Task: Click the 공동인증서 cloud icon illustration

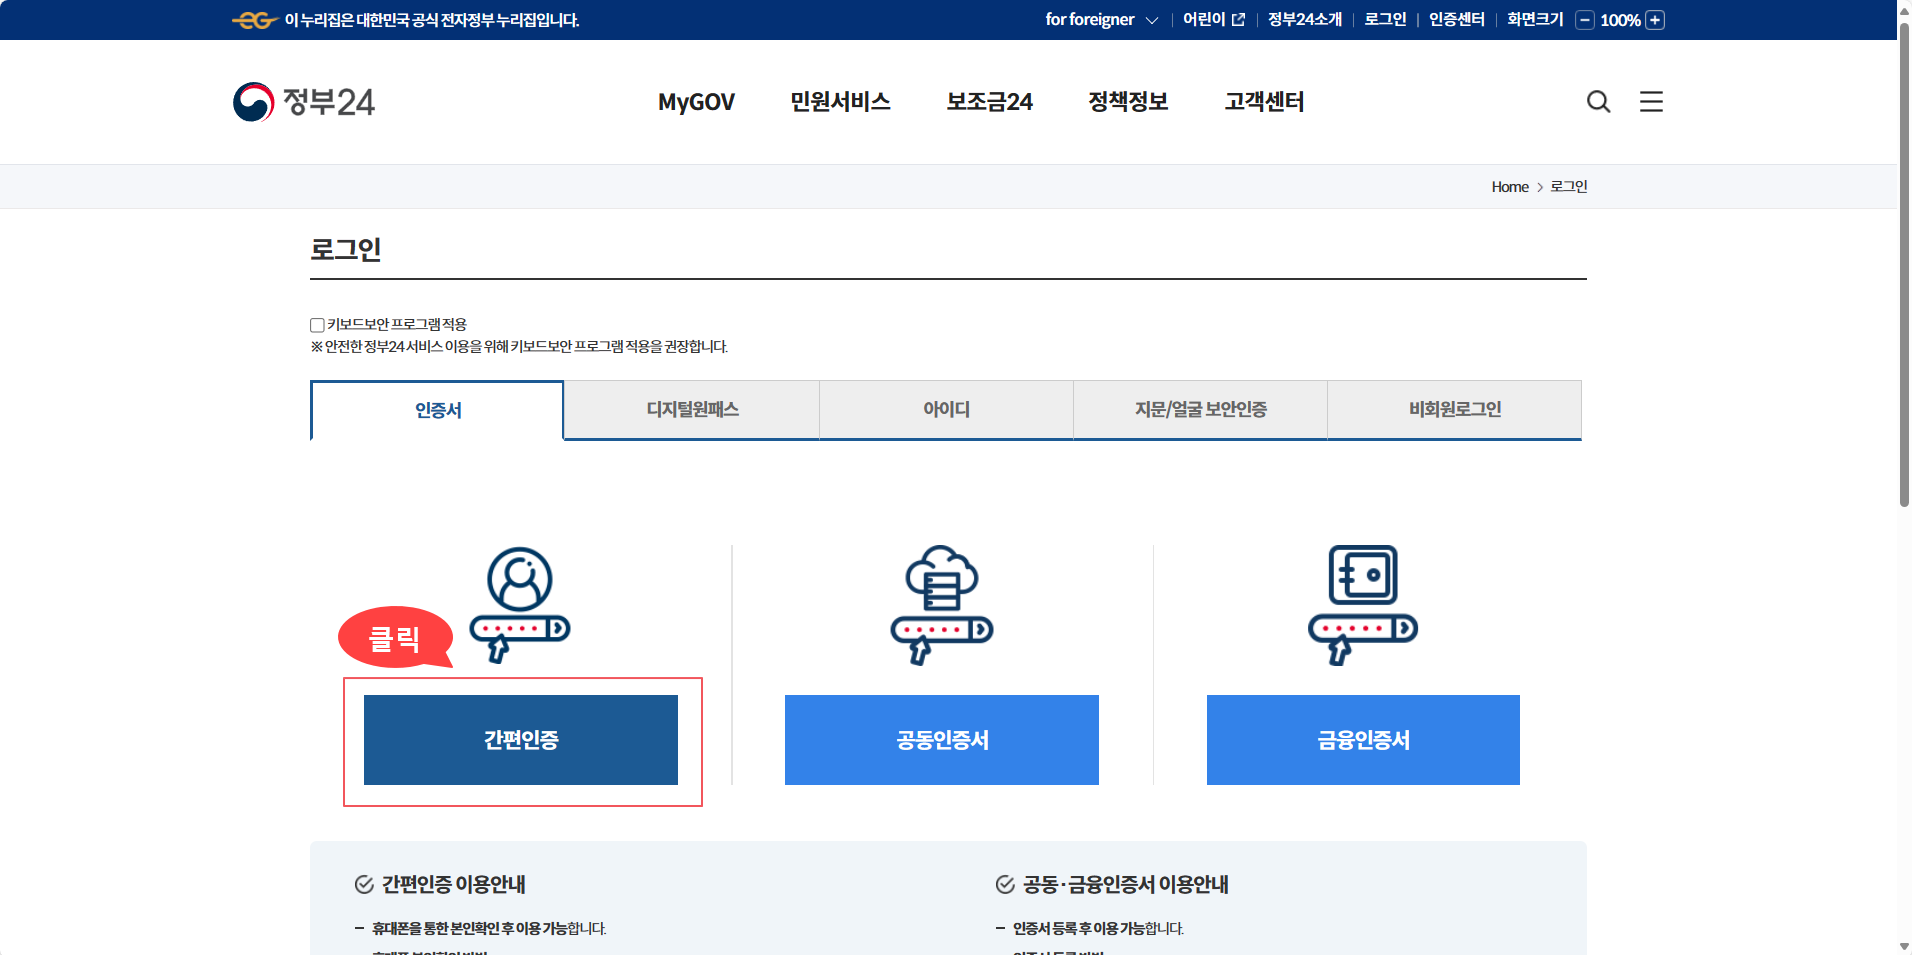Action: [x=941, y=604]
